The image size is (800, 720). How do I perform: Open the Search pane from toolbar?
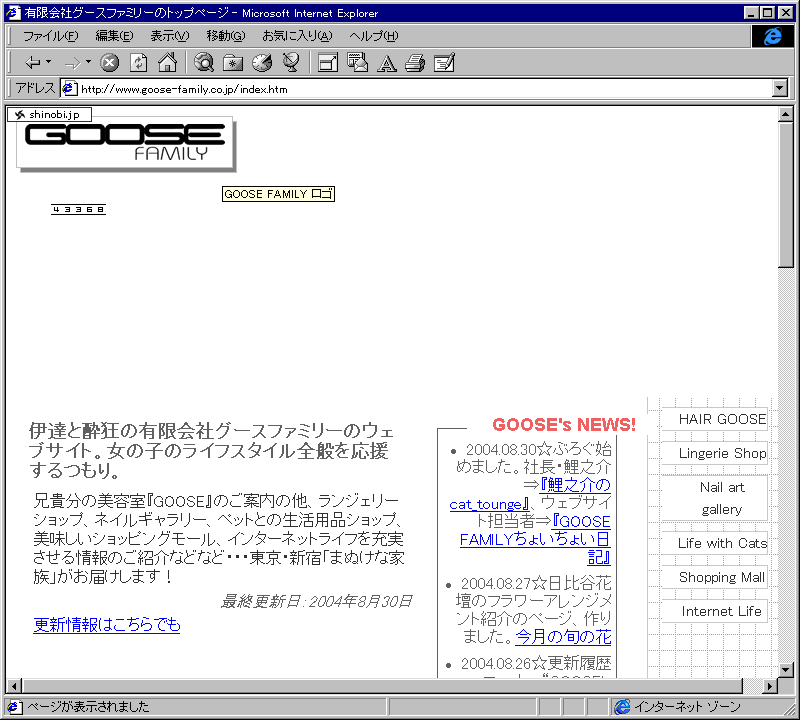[x=204, y=63]
